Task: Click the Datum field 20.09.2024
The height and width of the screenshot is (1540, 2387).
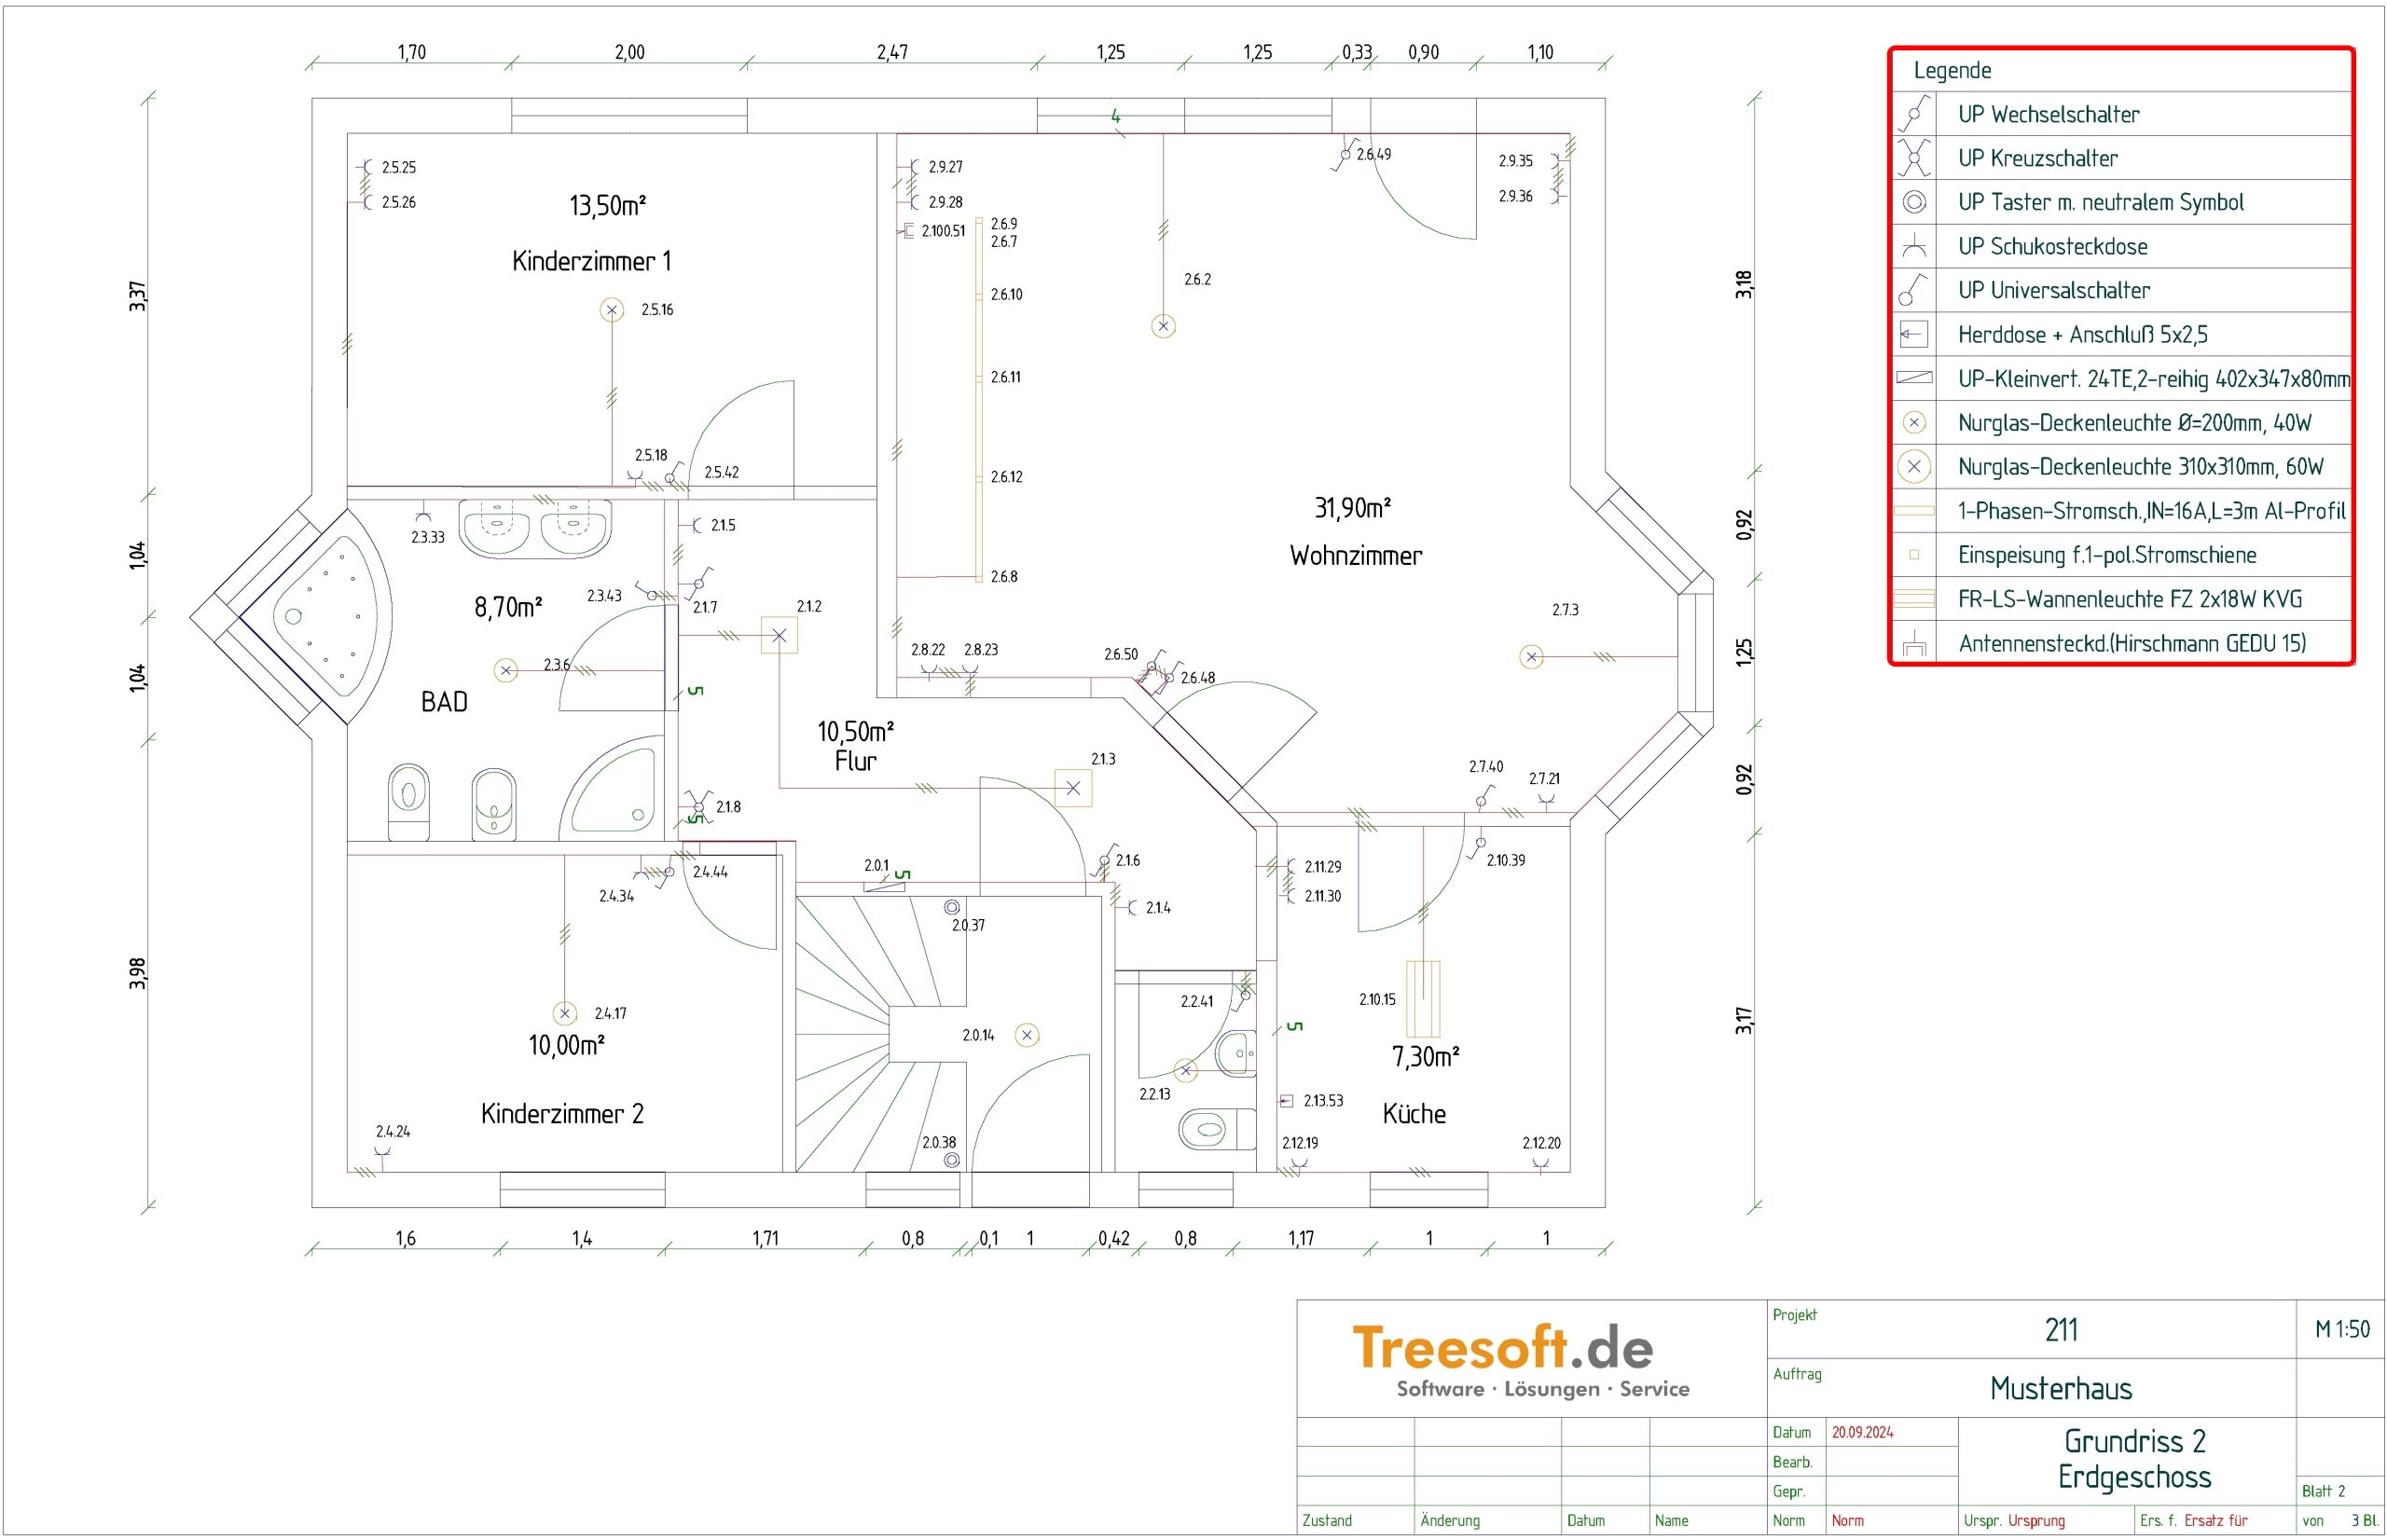Action: [1862, 1432]
